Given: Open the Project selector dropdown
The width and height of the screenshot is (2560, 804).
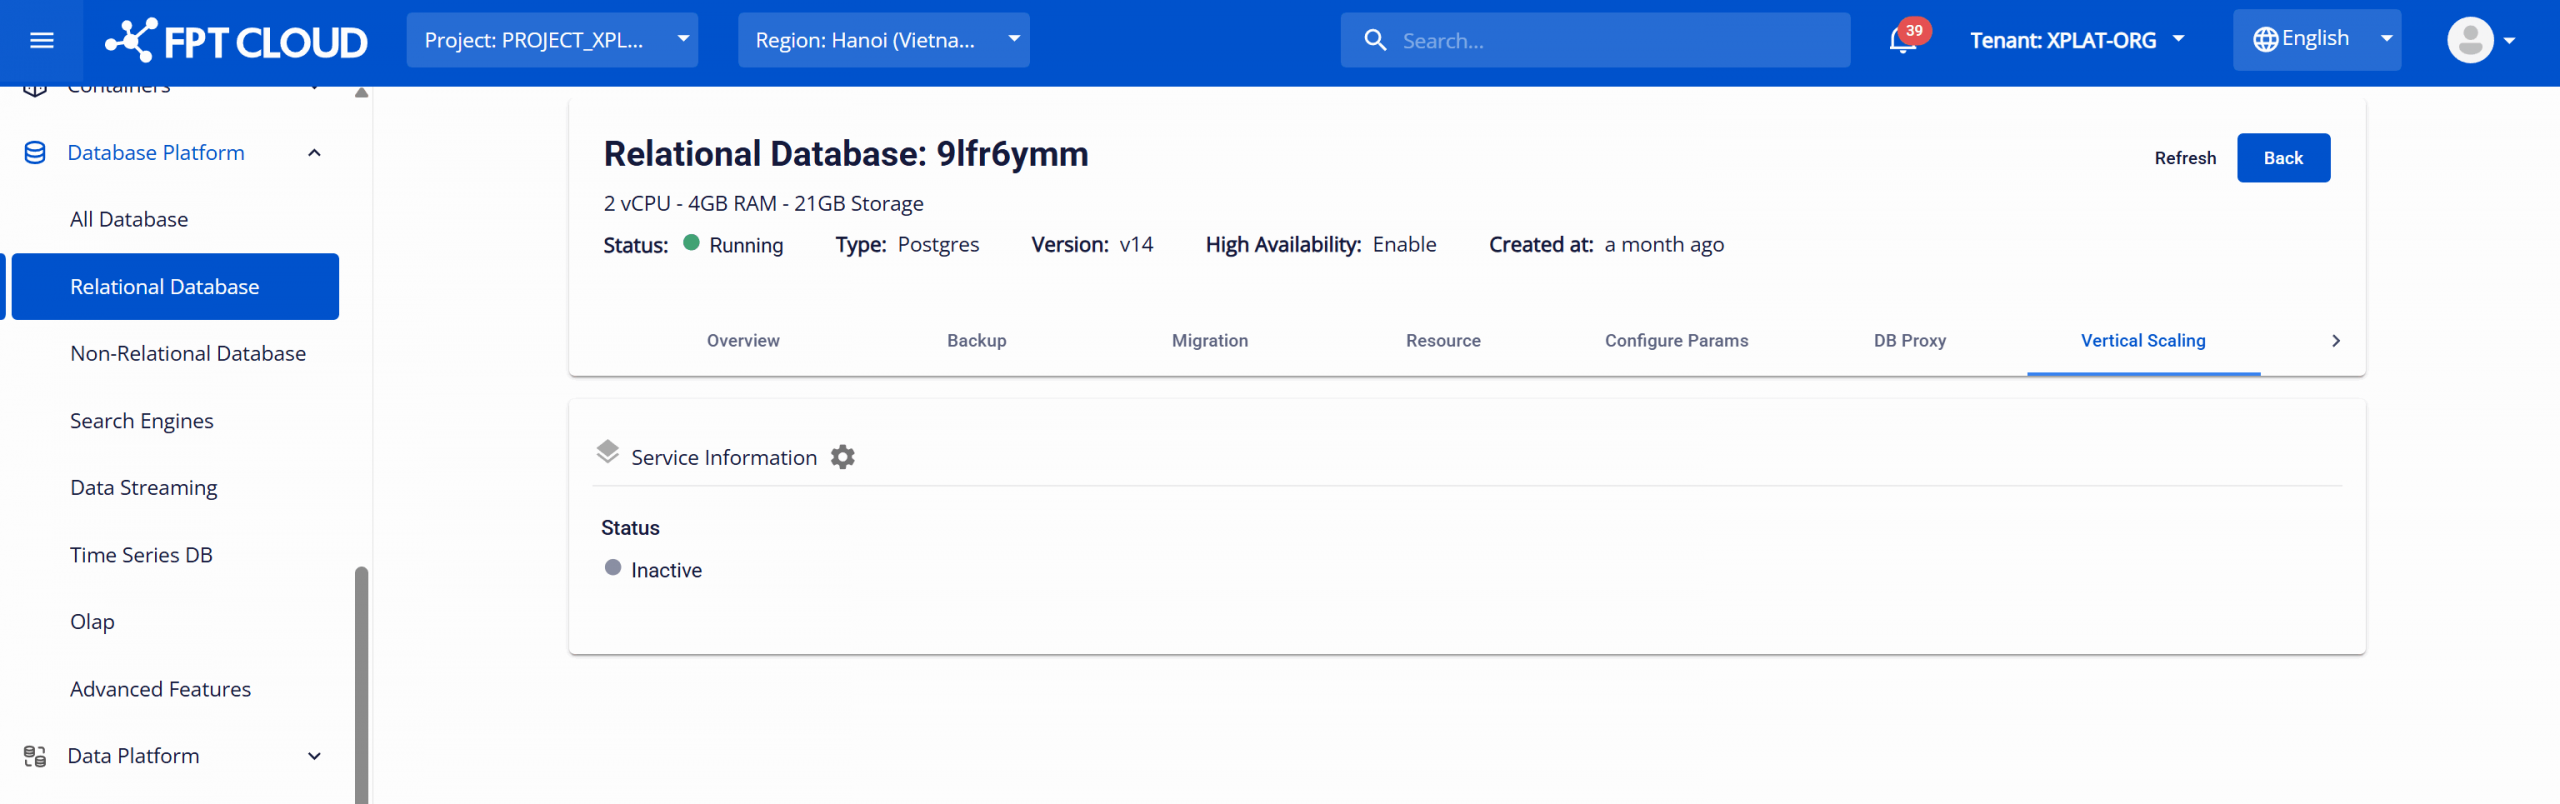Looking at the screenshot, I should pyautogui.click(x=552, y=40).
